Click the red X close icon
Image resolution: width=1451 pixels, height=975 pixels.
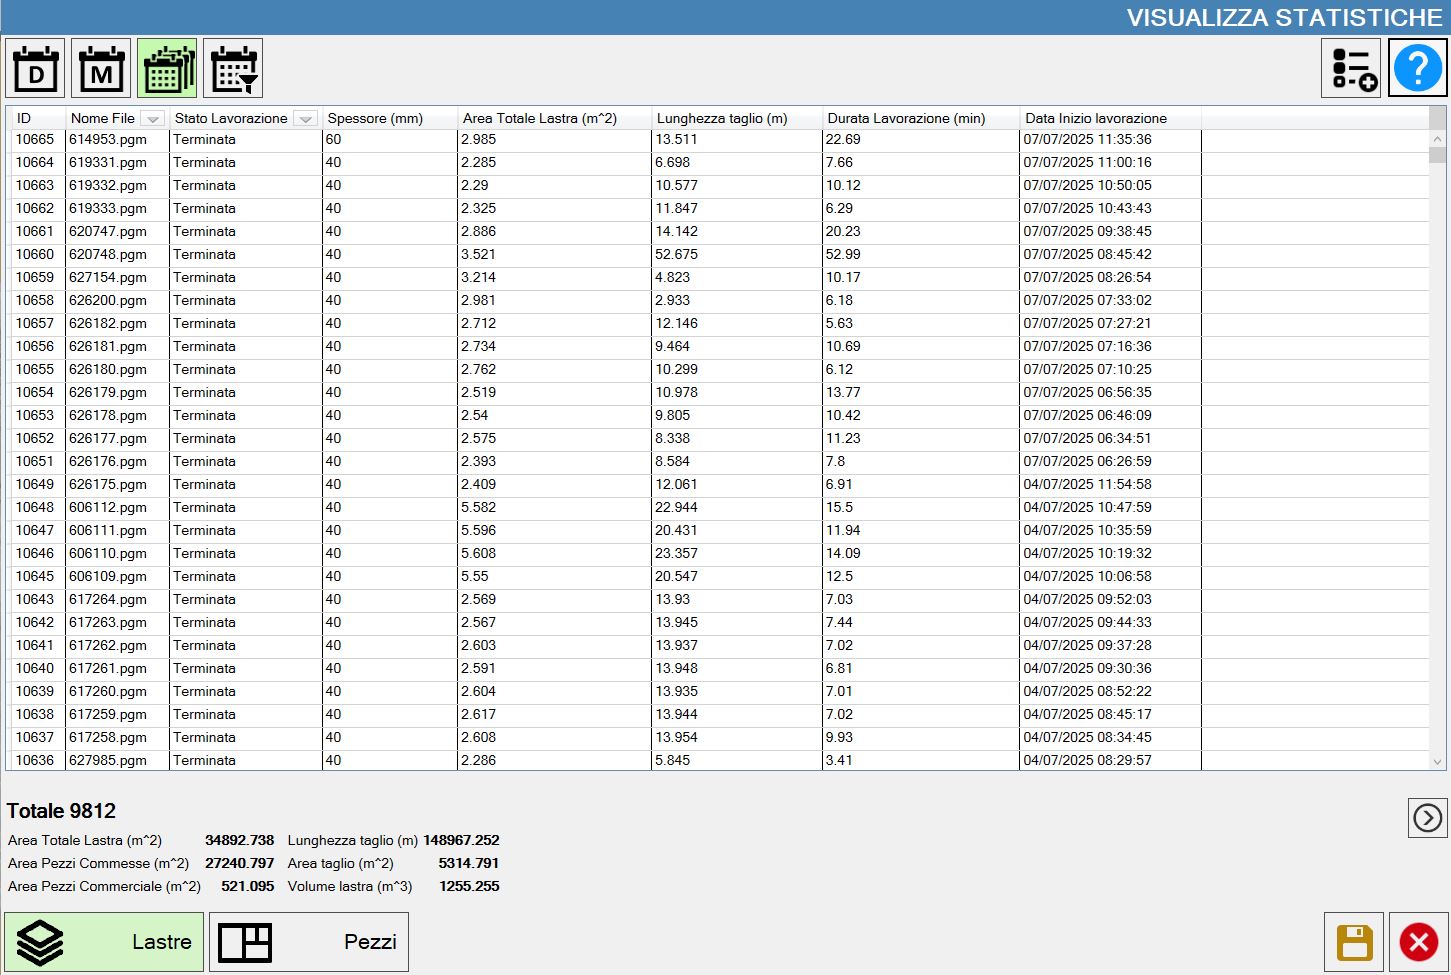tap(1418, 942)
